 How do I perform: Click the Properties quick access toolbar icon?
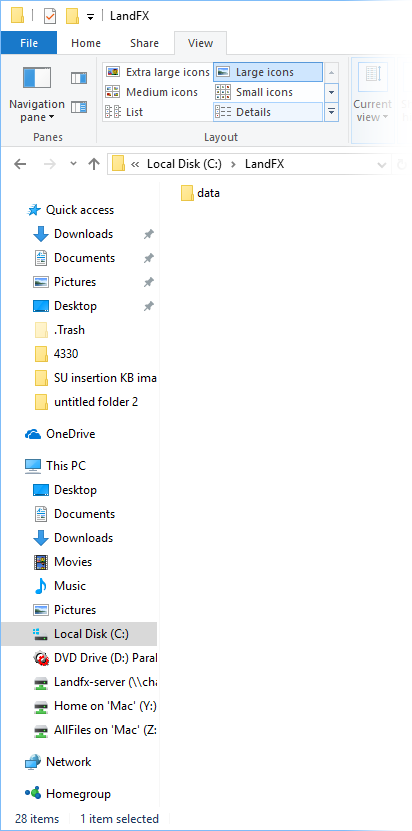click(x=49, y=15)
